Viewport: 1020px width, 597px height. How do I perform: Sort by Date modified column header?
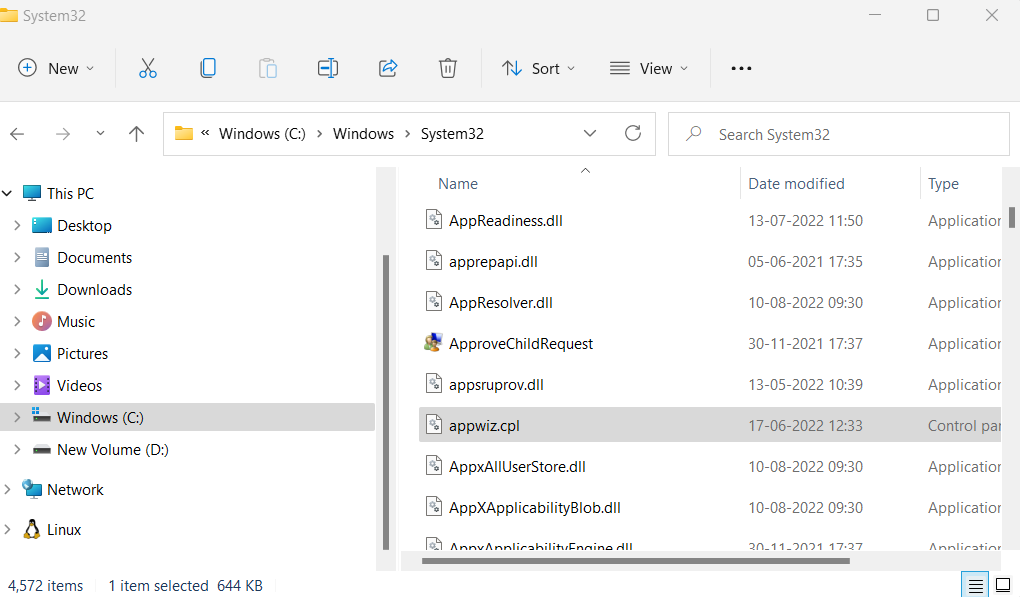pos(796,184)
